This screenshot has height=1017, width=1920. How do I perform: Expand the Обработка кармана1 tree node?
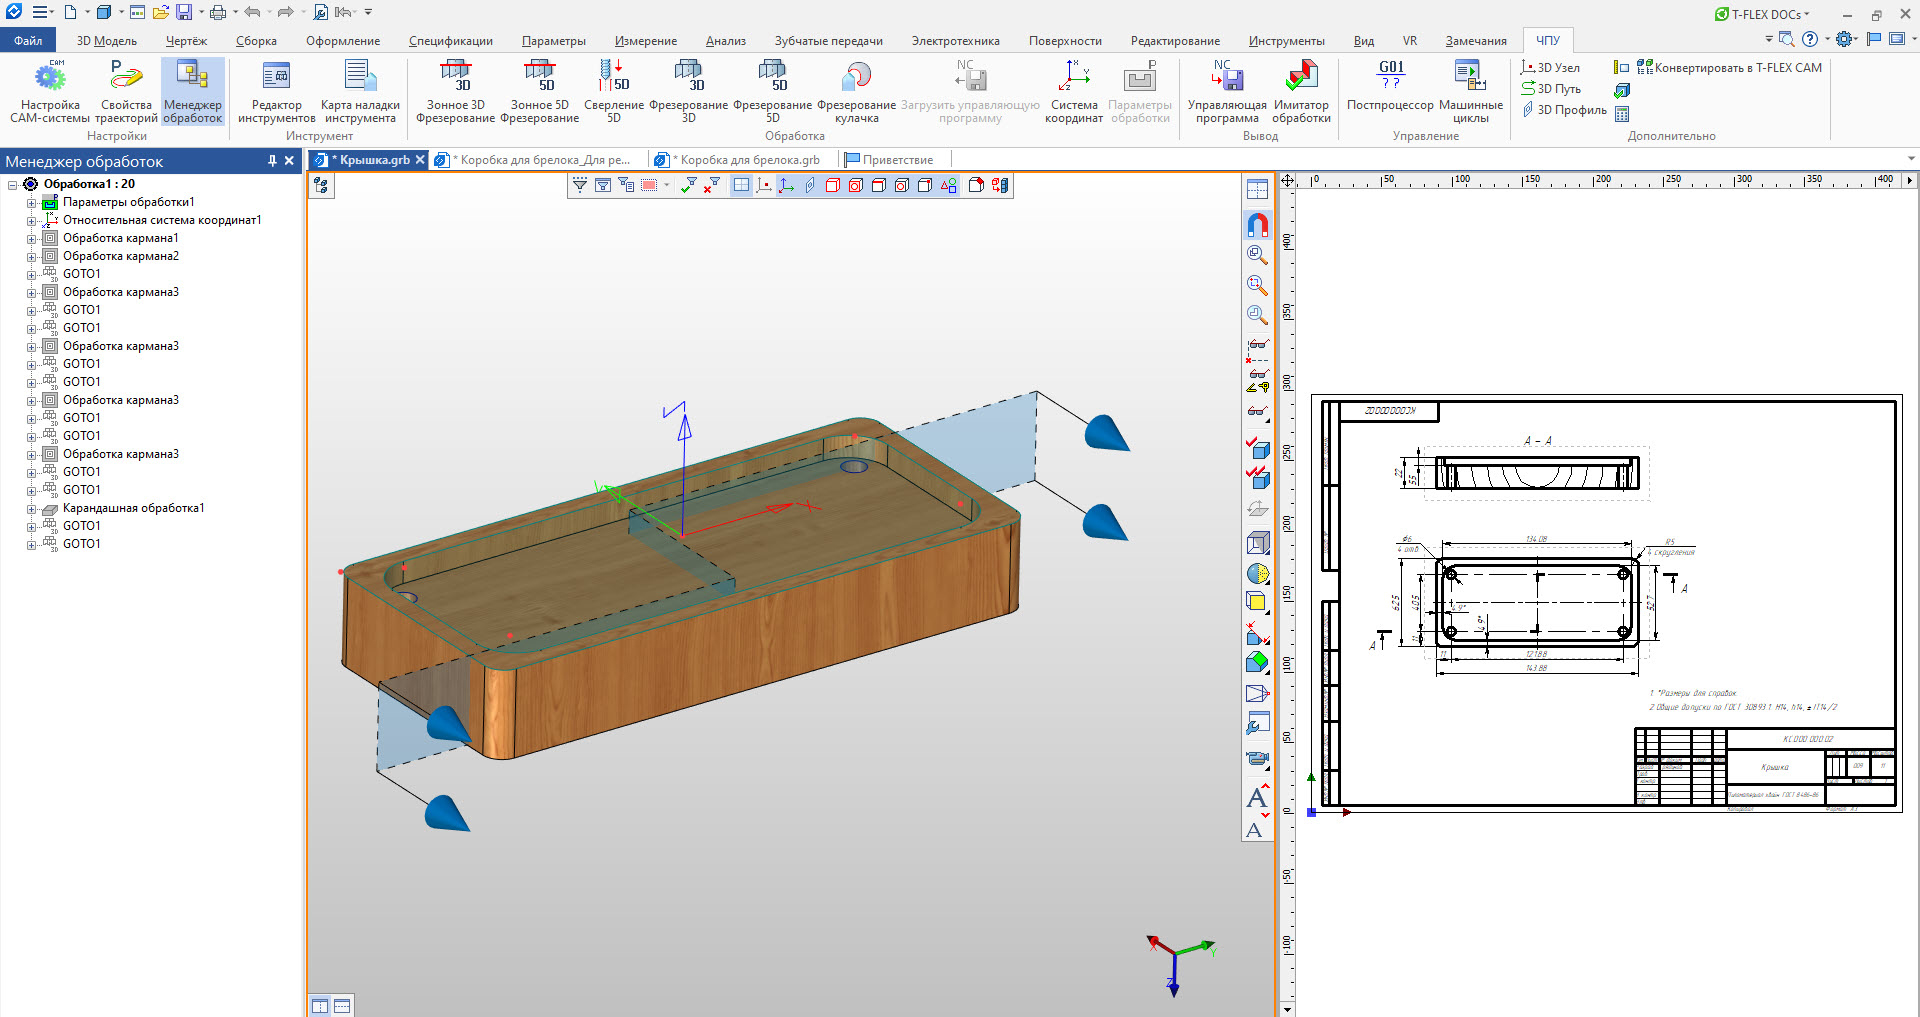[31, 239]
